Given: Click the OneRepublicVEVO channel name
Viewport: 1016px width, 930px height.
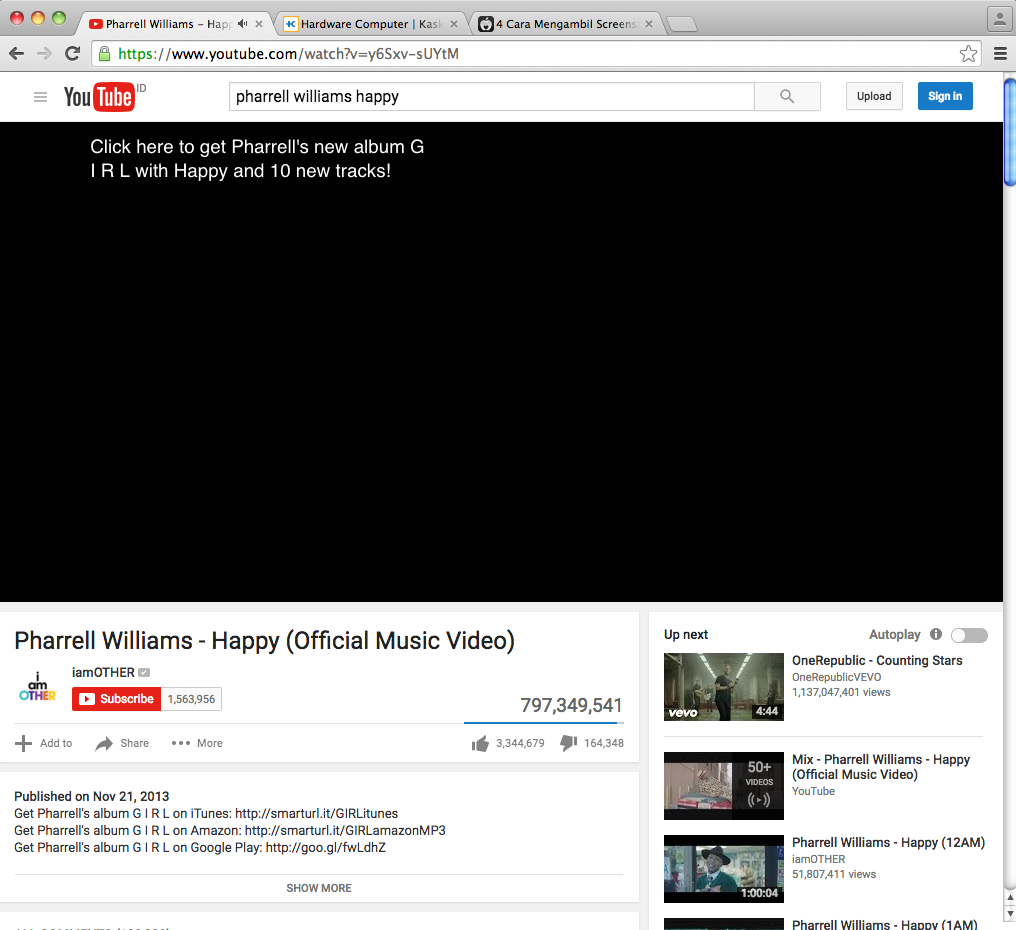Looking at the screenshot, I should pos(837,677).
